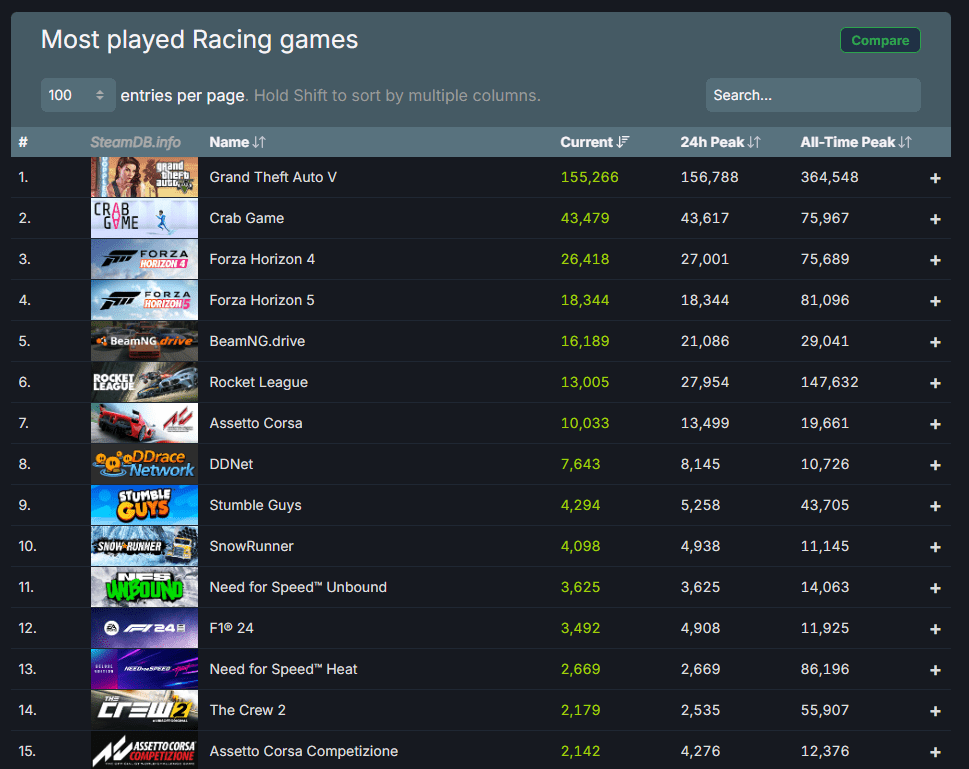Sort games by Name column header
The height and width of the screenshot is (769, 969).
coord(237,142)
